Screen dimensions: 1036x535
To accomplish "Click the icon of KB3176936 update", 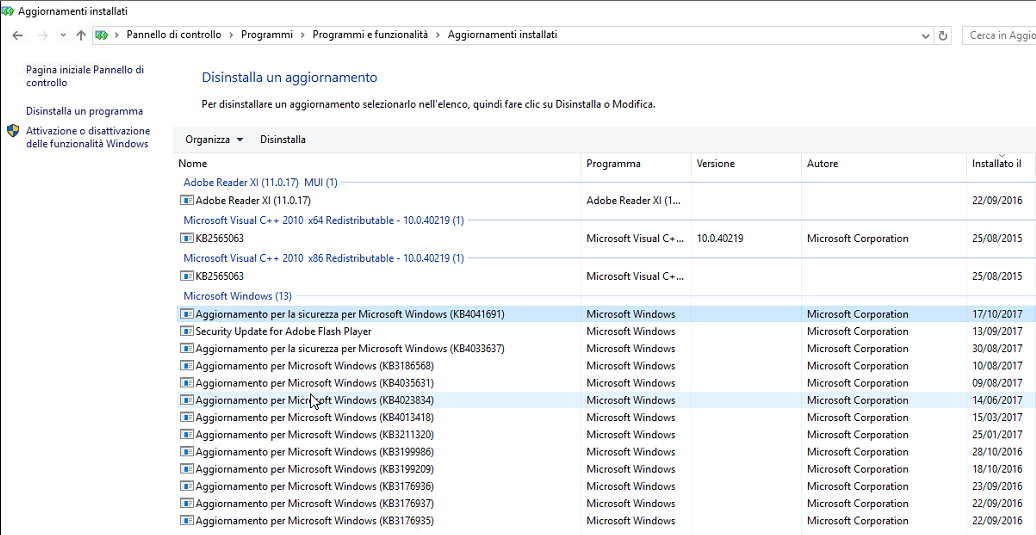I will 187,486.
